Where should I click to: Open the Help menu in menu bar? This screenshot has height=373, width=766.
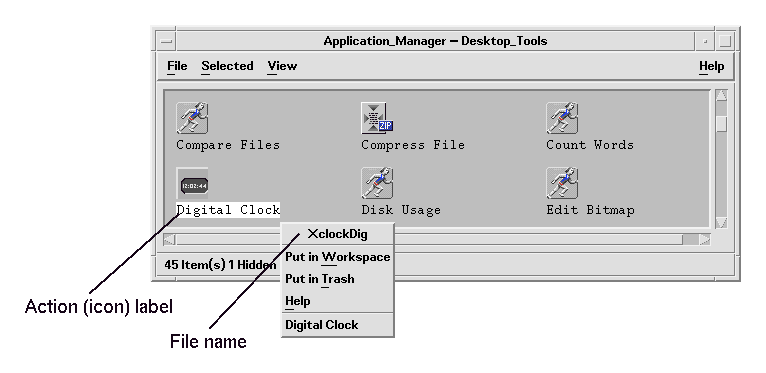tap(711, 66)
